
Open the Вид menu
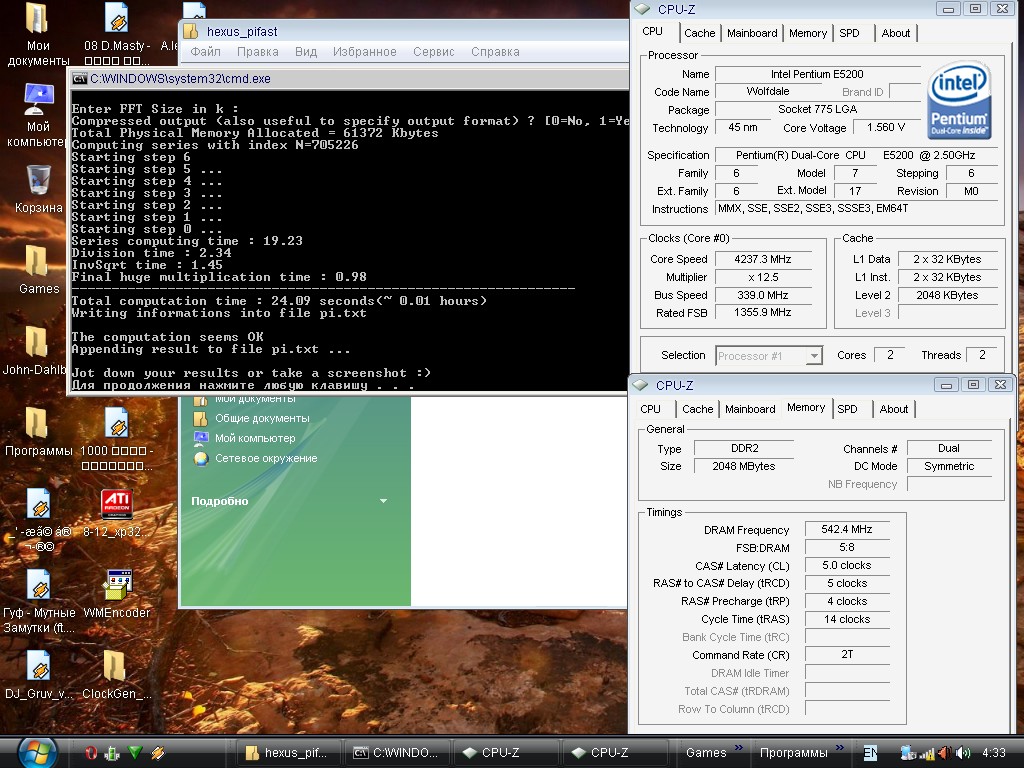click(306, 52)
